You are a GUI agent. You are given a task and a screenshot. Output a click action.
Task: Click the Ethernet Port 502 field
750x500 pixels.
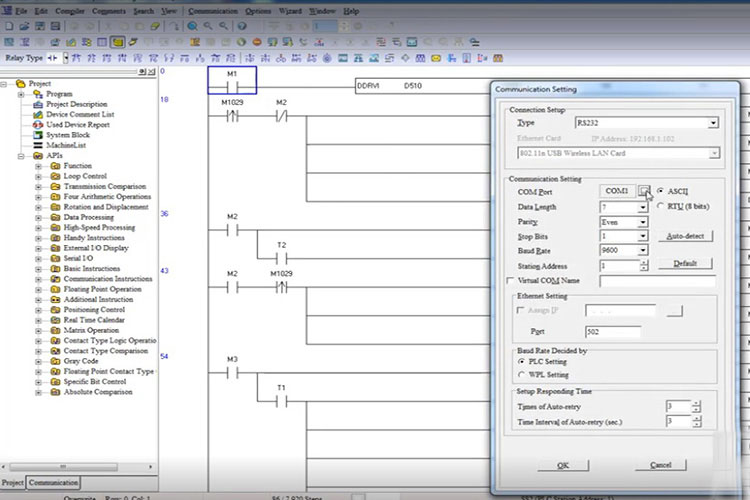click(613, 332)
